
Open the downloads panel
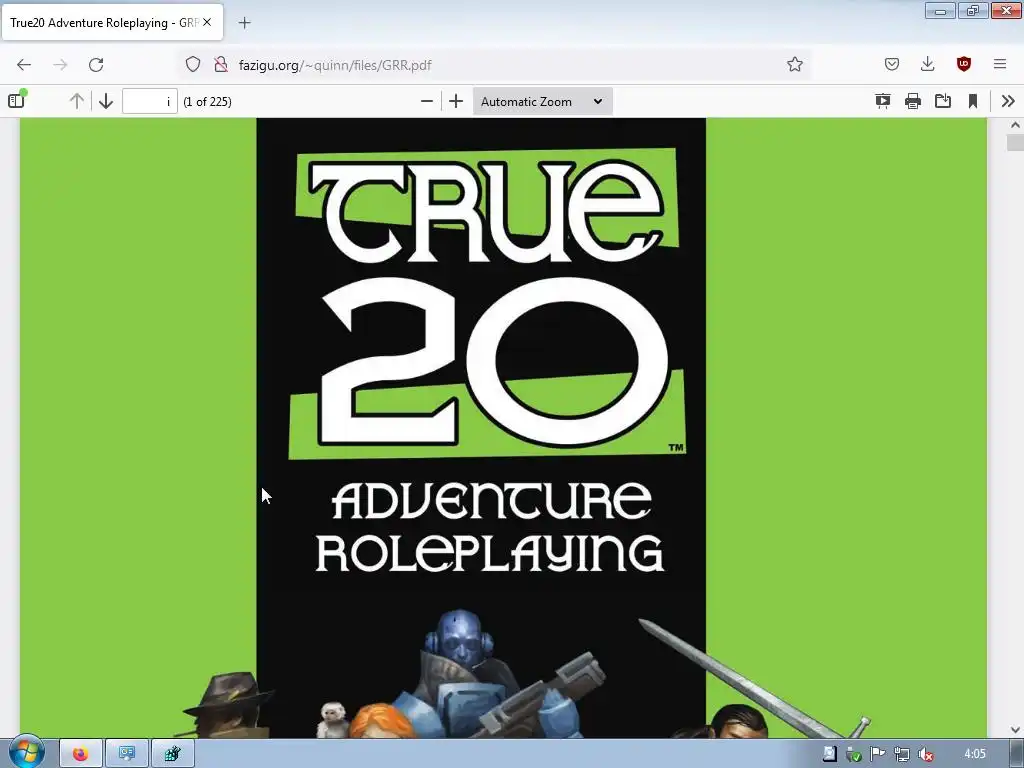(927, 64)
